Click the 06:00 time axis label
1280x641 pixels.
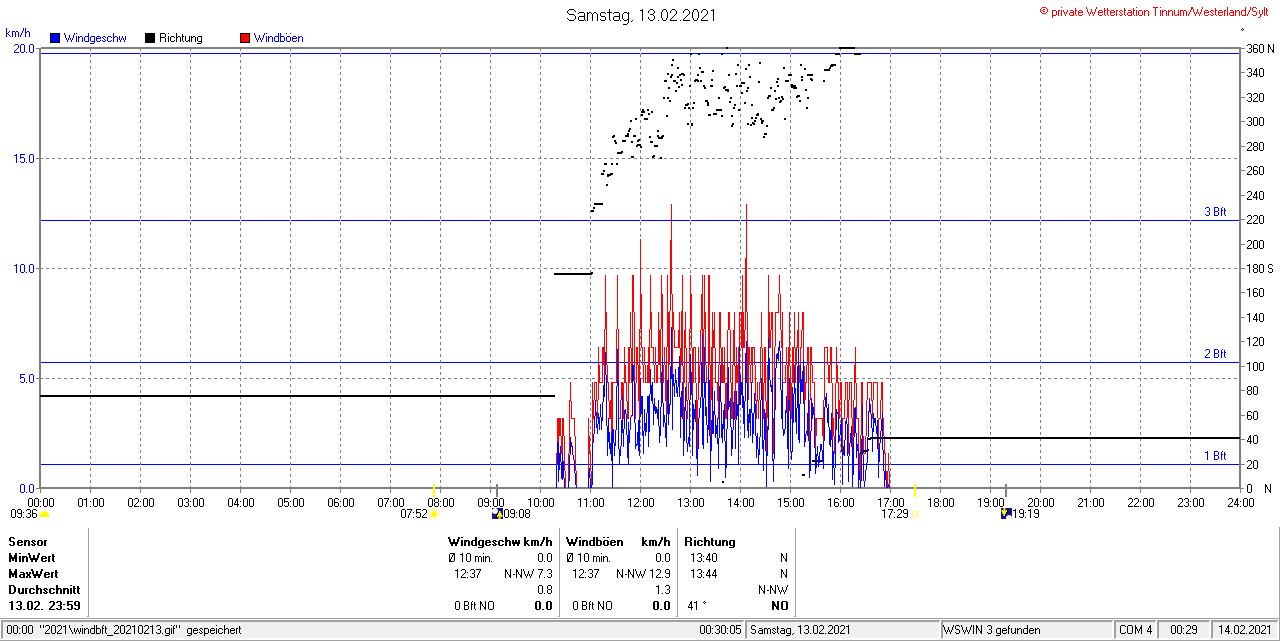click(341, 502)
